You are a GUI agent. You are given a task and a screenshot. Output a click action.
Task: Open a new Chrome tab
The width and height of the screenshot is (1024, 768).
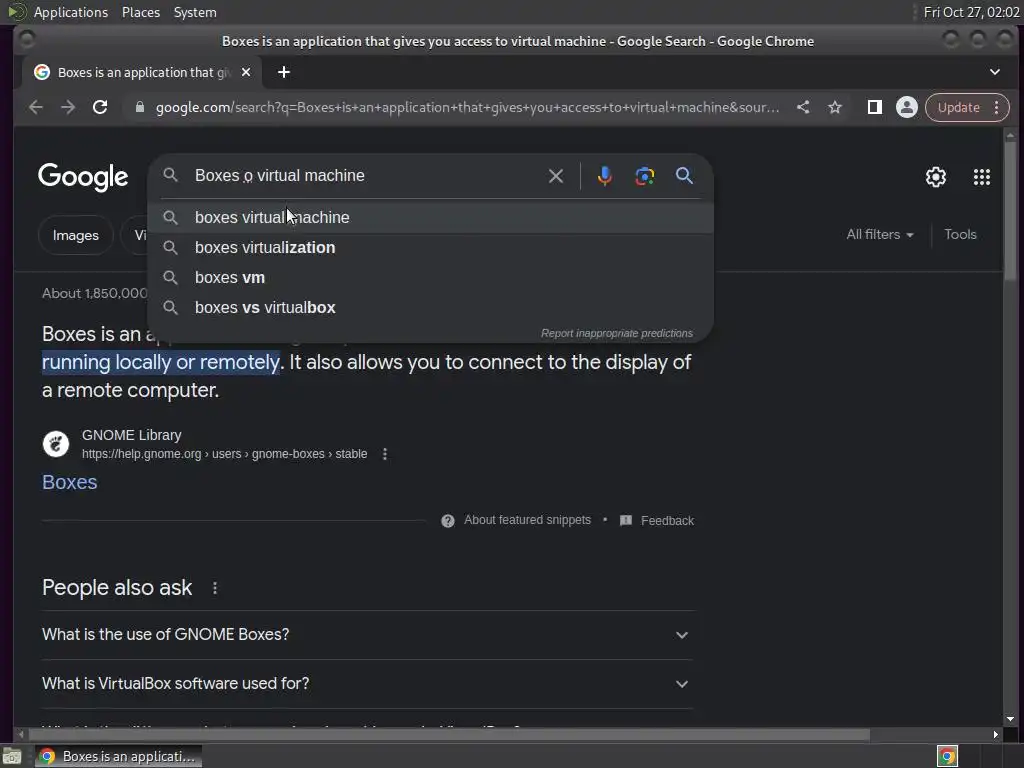click(283, 72)
